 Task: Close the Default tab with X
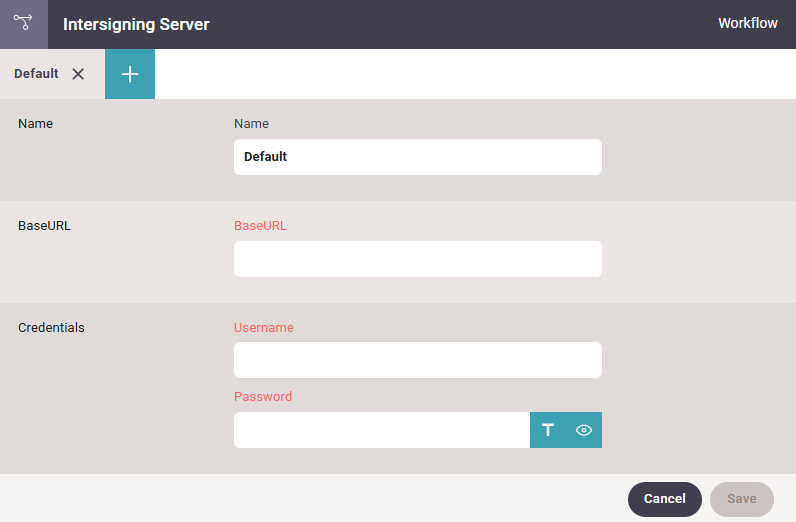click(78, 74)
